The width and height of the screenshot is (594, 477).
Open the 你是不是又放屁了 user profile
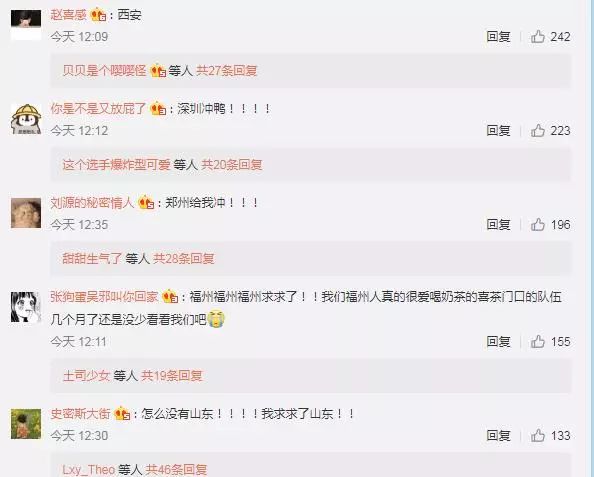click(x=98, y=109)
